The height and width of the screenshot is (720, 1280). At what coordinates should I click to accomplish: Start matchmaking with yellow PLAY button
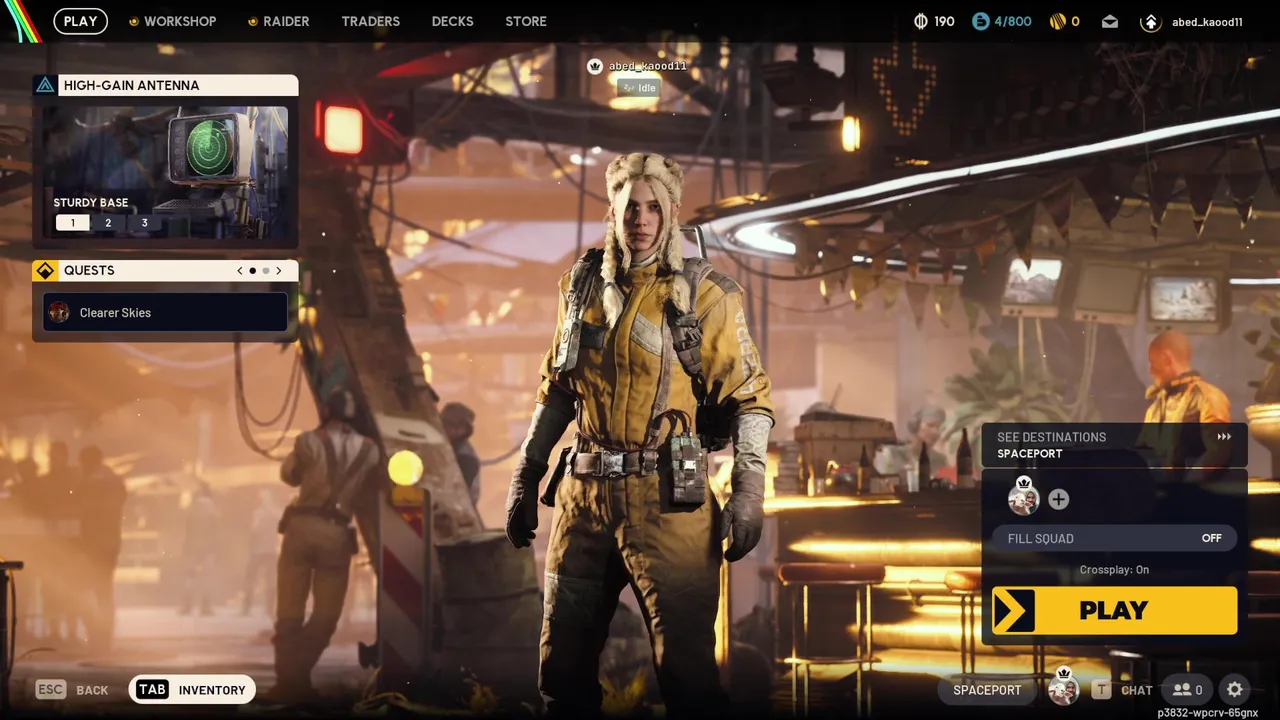(1114, 610)
